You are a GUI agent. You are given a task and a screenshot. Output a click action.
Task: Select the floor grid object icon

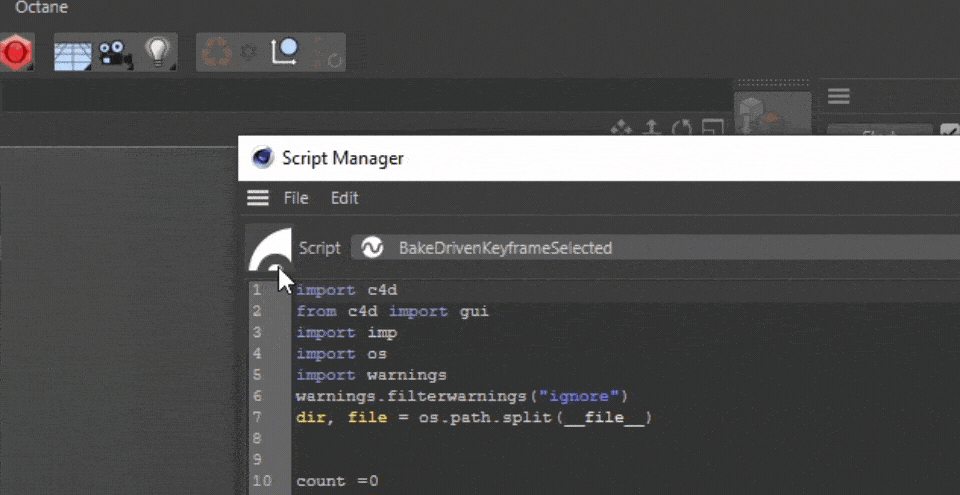(x=73, y=55)
